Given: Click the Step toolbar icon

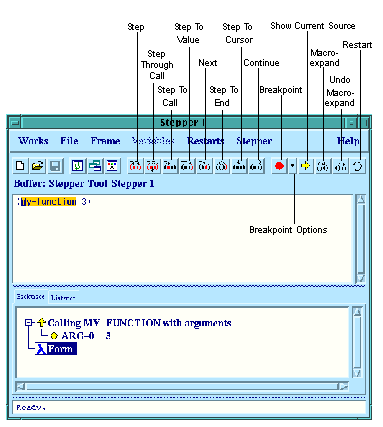Looking at the screenshot, I should point(136,166).
